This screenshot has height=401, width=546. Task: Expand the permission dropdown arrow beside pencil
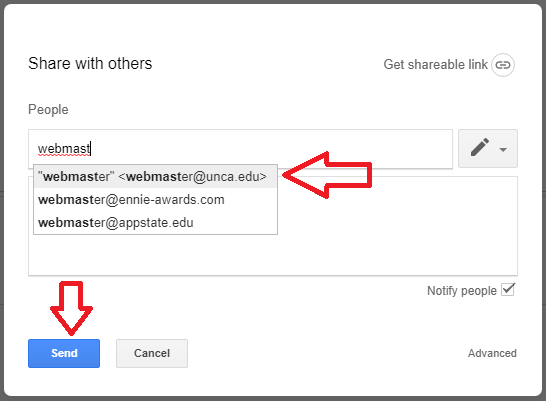(503, 150)
